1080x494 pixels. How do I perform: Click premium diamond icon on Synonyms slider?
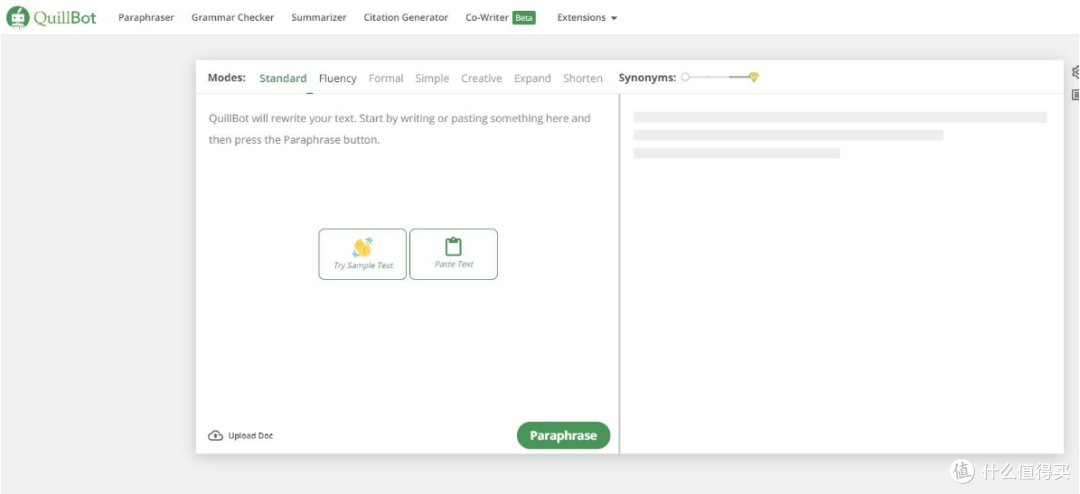pyautogui.click(x=754, y=77)
